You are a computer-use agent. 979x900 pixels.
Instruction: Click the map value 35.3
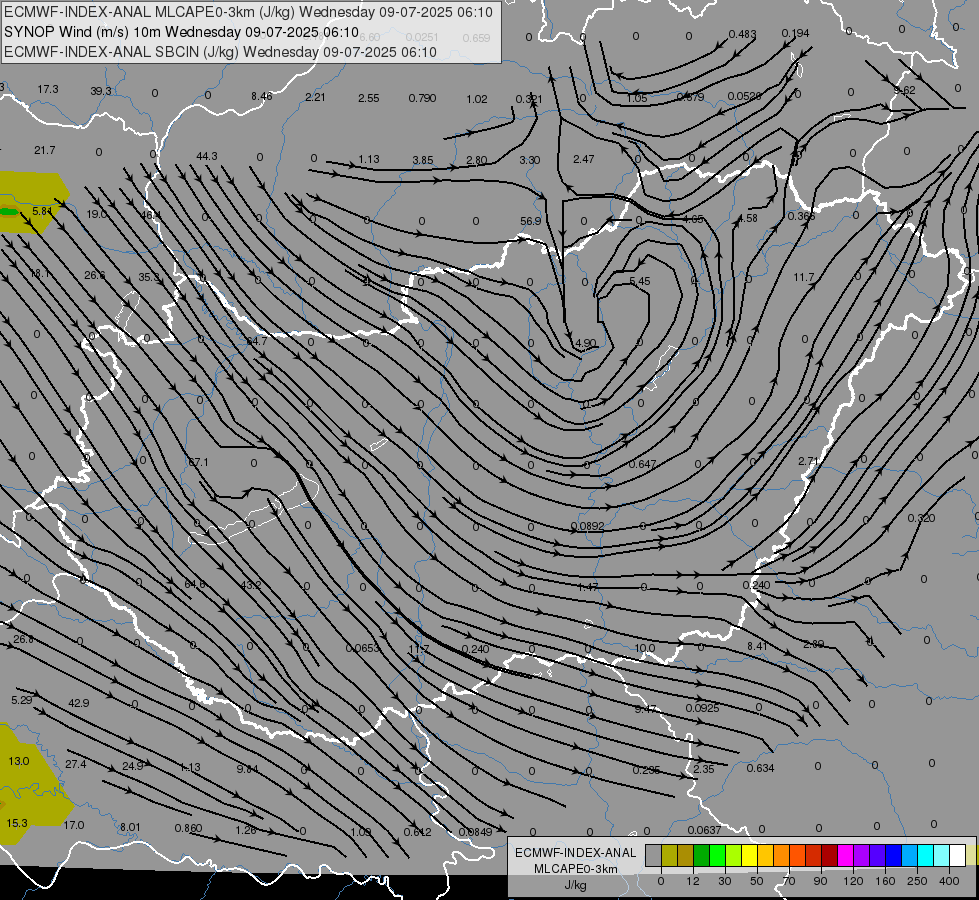point(149,277)
